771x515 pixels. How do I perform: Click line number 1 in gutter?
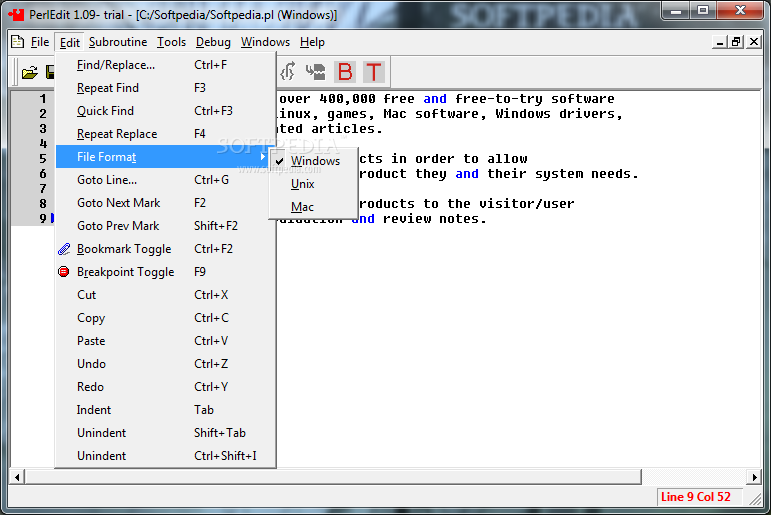pos(43,99)
